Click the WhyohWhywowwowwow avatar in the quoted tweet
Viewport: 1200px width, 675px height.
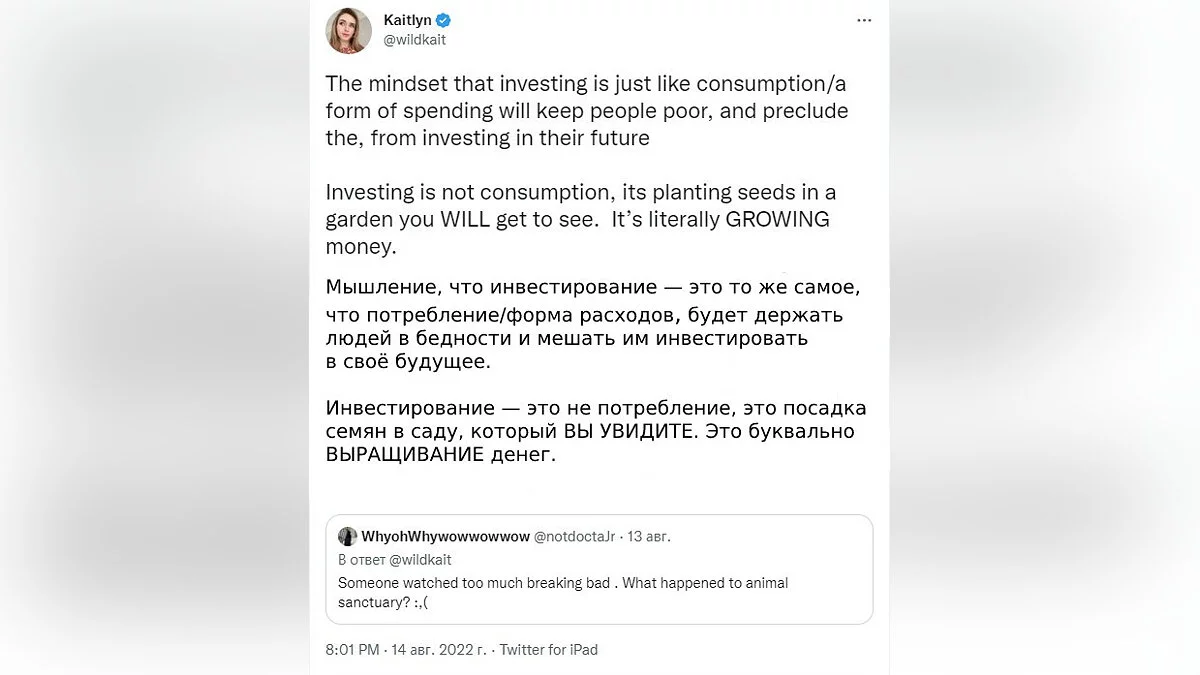[347, 537]
